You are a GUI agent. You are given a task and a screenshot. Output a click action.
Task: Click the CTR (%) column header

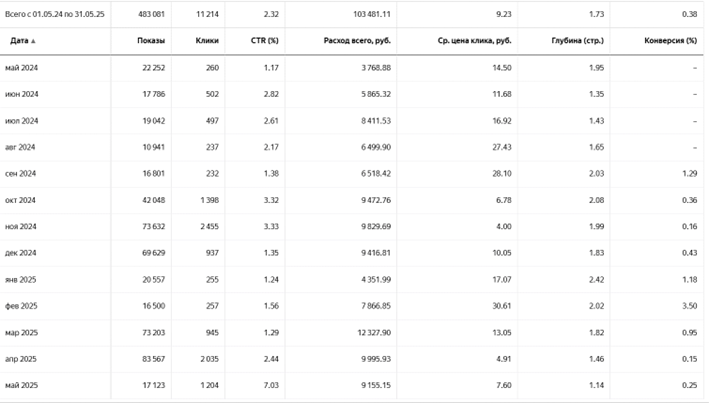click(x=263, y=41)
